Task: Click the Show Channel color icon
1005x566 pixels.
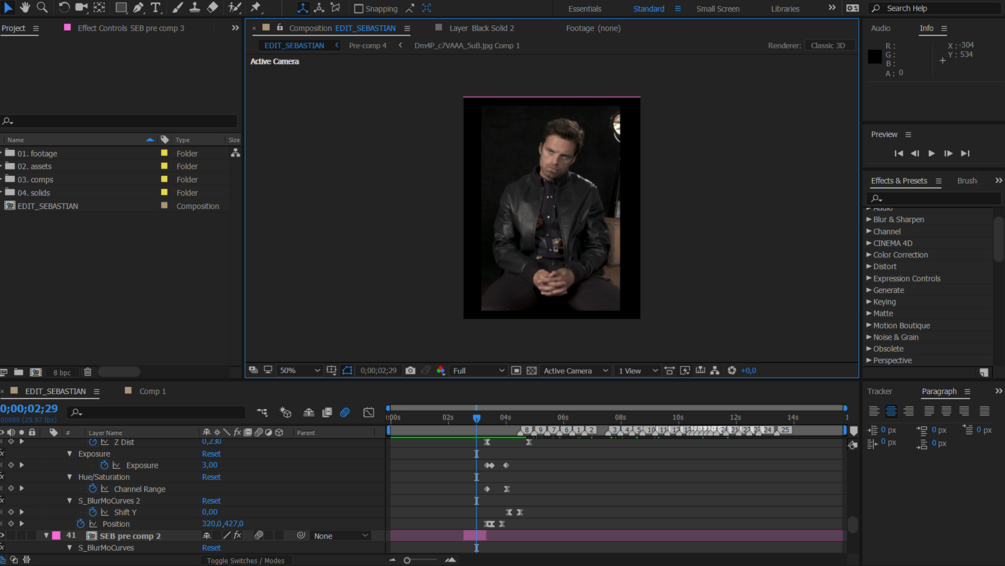Action: [440, 370]
